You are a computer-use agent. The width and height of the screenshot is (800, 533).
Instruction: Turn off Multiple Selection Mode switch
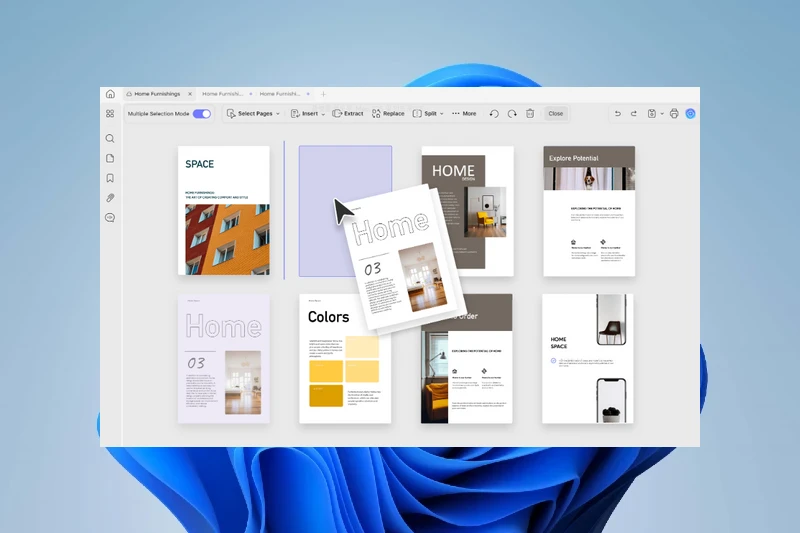[202, 114]
